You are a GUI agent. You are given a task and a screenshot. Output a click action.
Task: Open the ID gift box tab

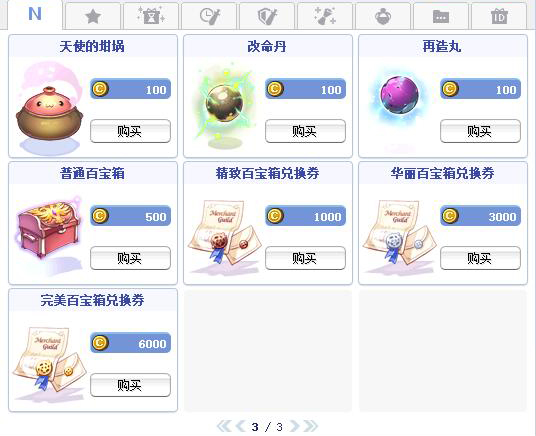click(499, 16)
